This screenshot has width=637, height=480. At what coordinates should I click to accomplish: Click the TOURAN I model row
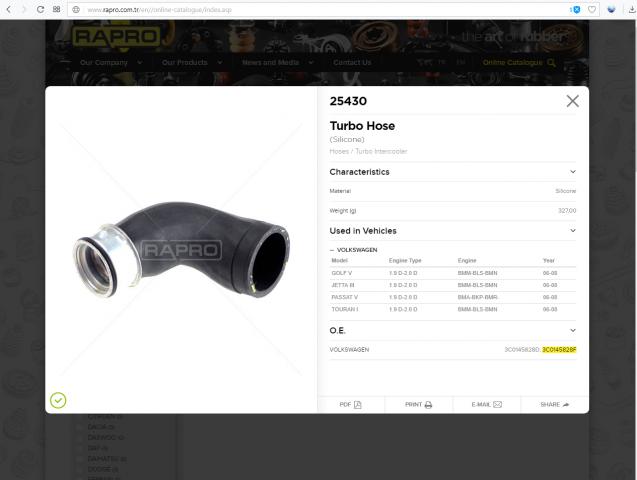(x=453, y=309)
